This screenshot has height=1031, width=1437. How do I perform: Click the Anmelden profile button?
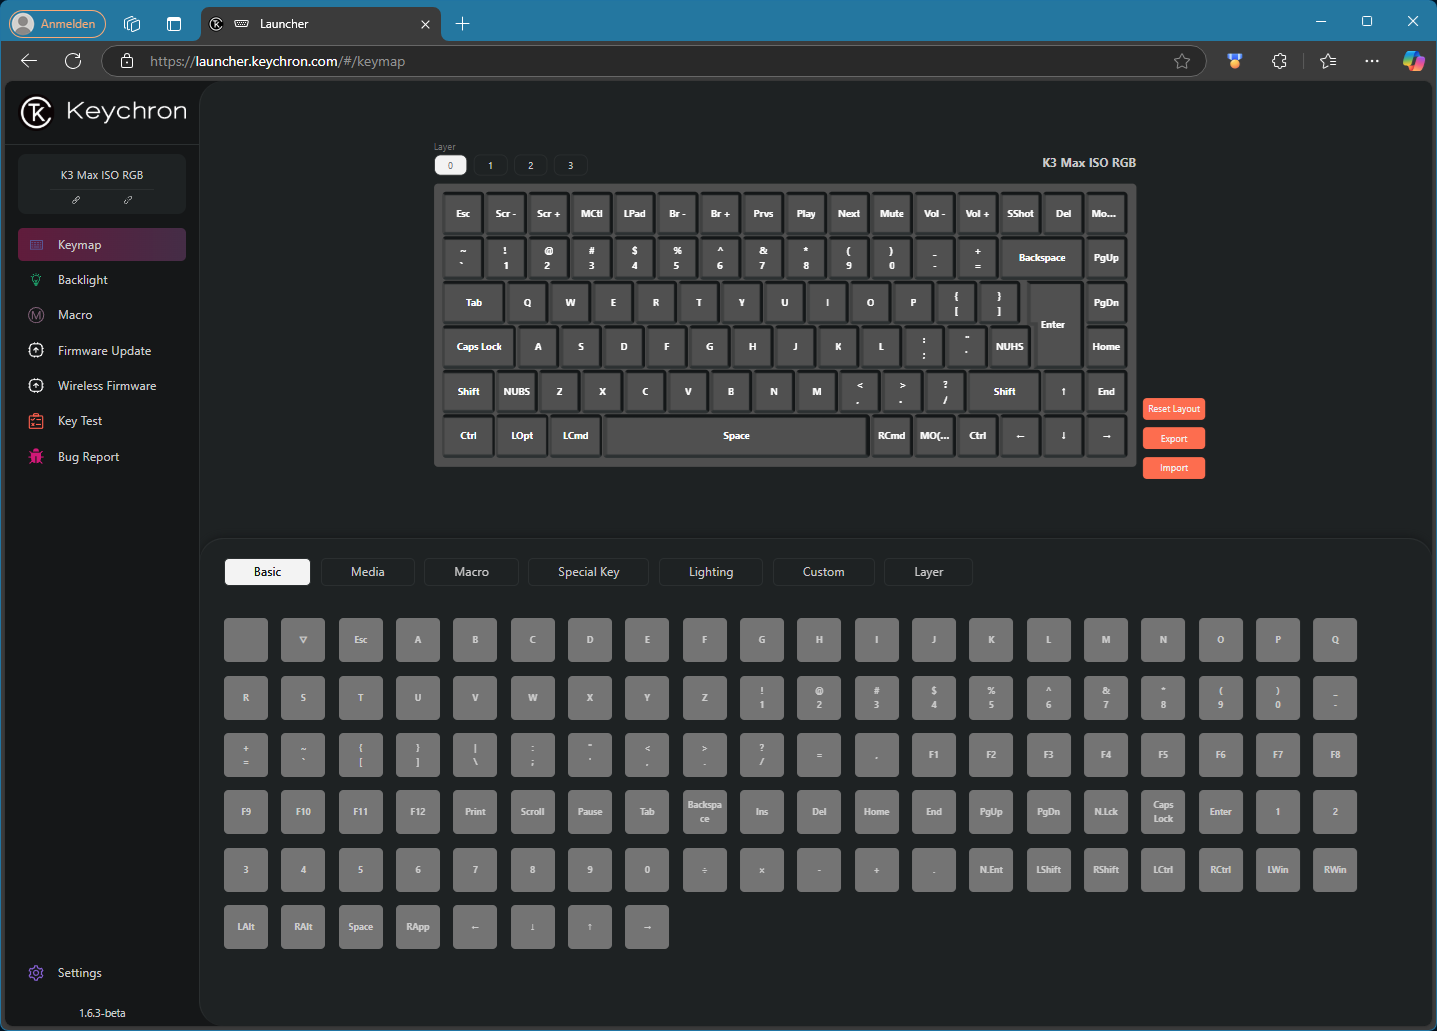coord(57,24)
